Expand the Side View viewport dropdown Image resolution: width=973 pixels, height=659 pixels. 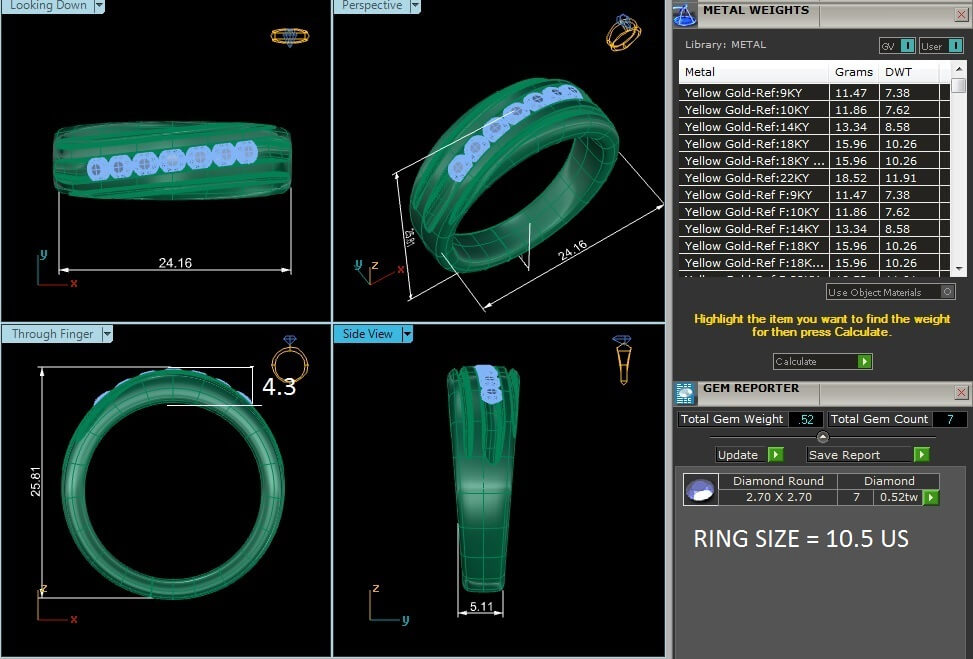pyautogui.click(x=407, y=334)
